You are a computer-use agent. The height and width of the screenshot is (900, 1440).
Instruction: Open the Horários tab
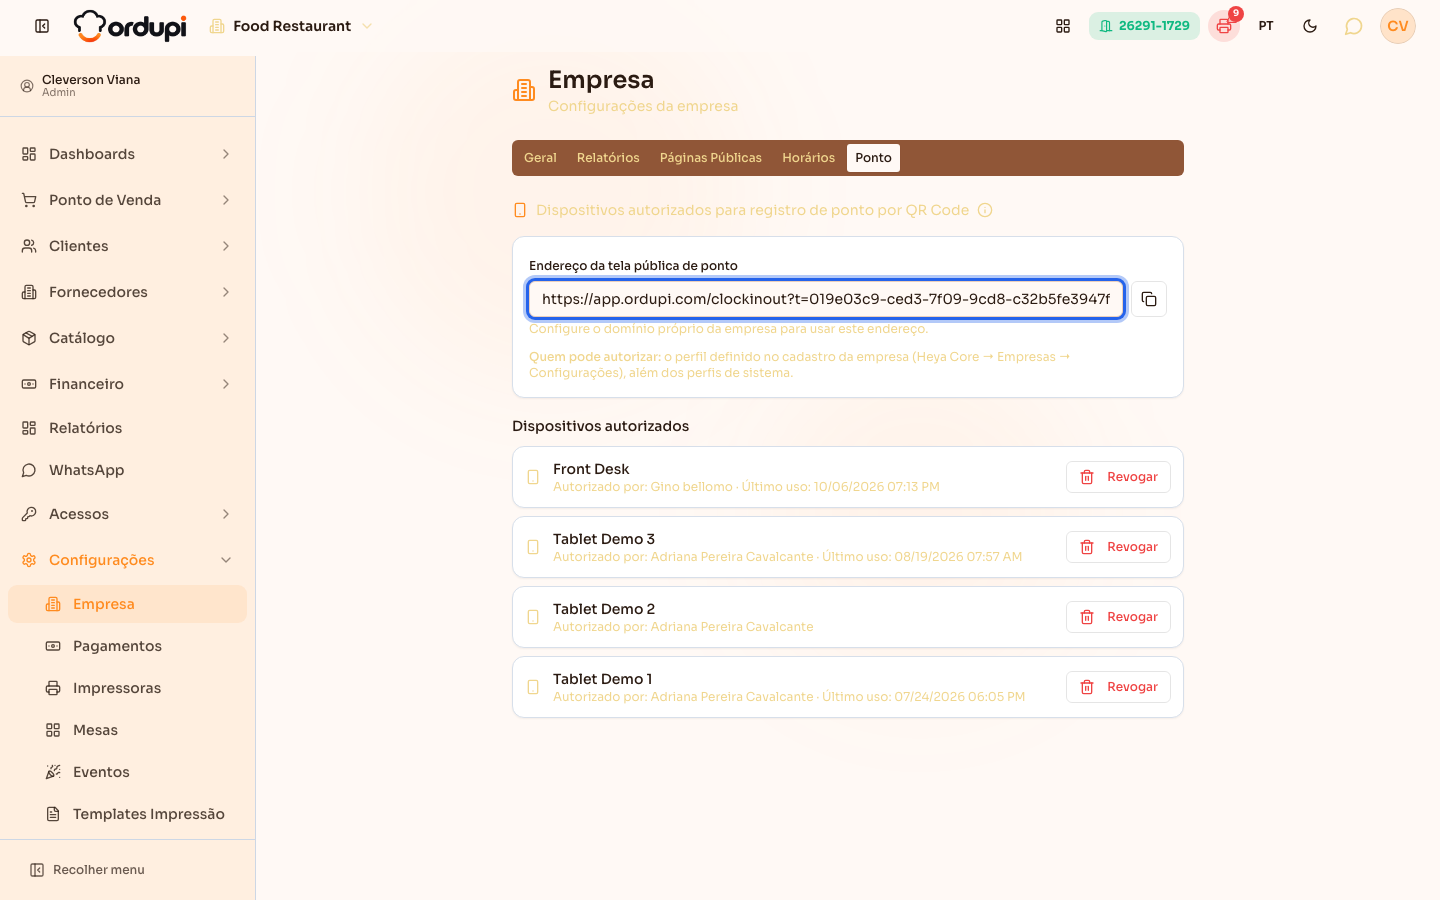point(808,158)
